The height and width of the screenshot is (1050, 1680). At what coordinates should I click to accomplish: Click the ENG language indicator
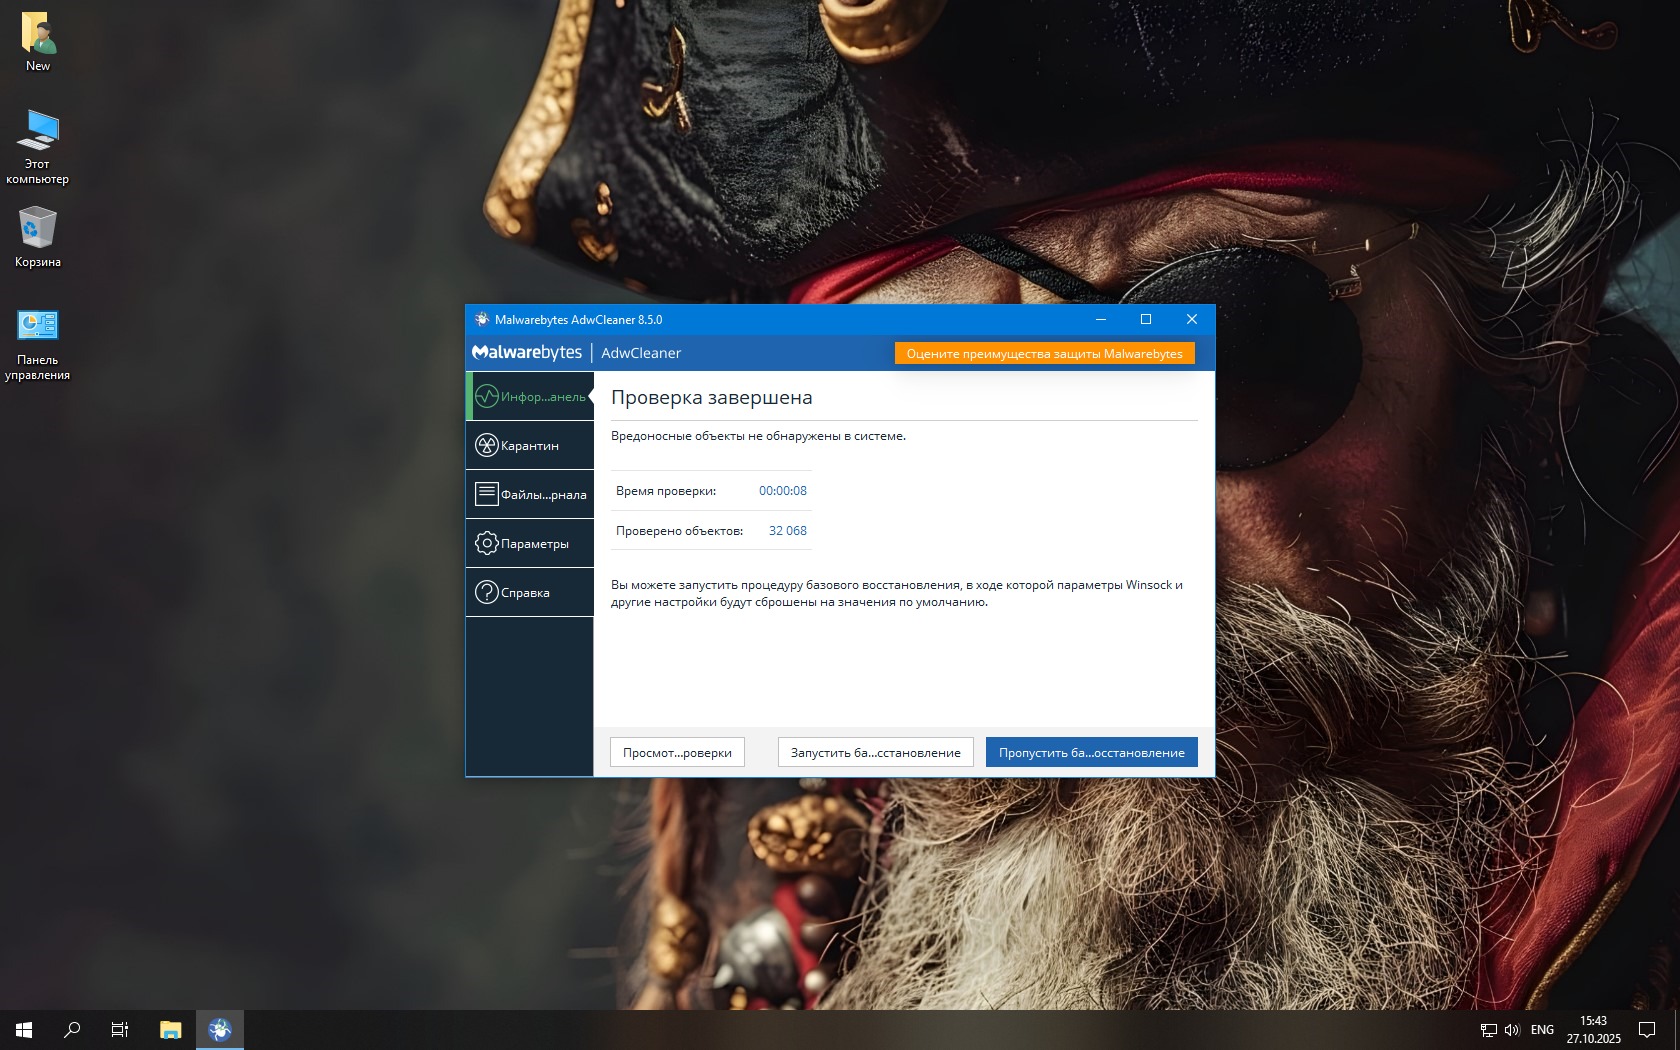point(1542,1030)
